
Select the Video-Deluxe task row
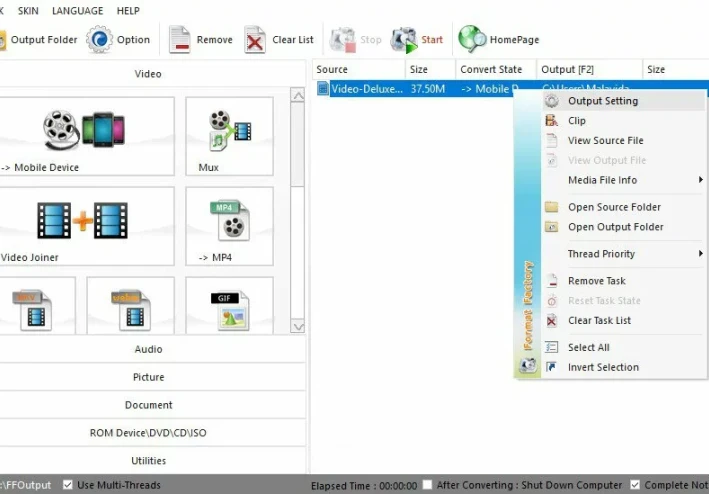pyautogui.click(x=511, y=89)
